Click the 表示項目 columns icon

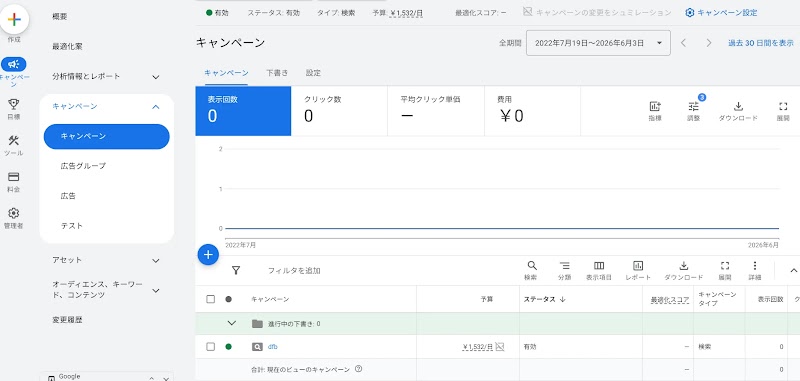coord(599,266)
